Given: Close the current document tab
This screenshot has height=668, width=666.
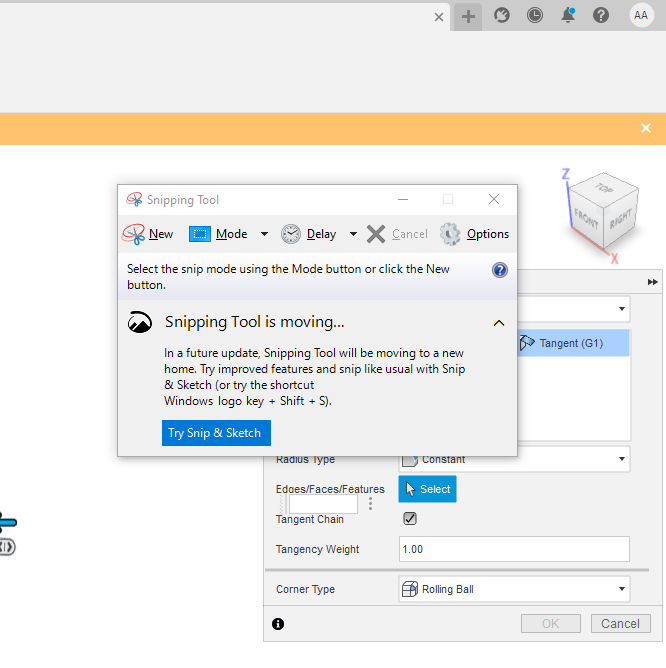Looking at the screenshot, I should [438, 17].
